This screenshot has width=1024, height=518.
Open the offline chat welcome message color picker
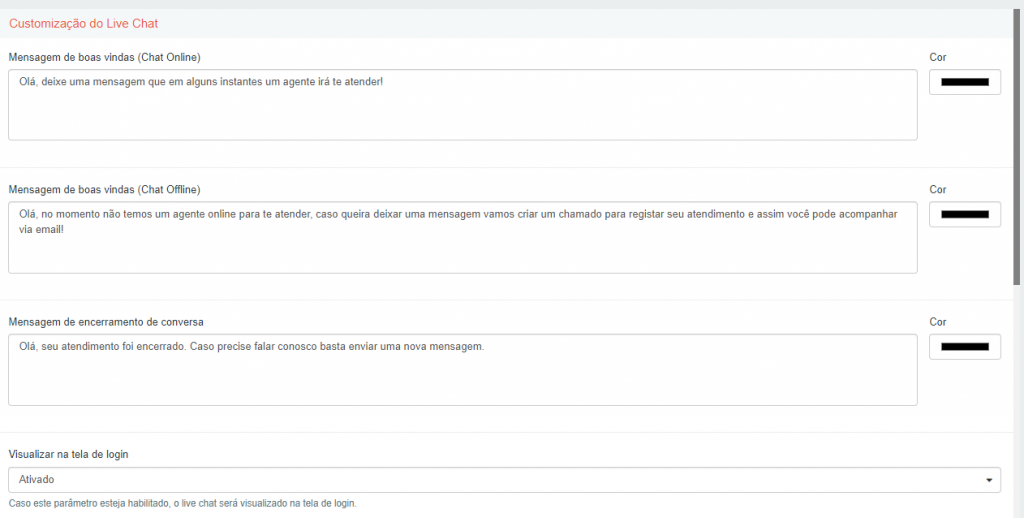click(965, 214)
